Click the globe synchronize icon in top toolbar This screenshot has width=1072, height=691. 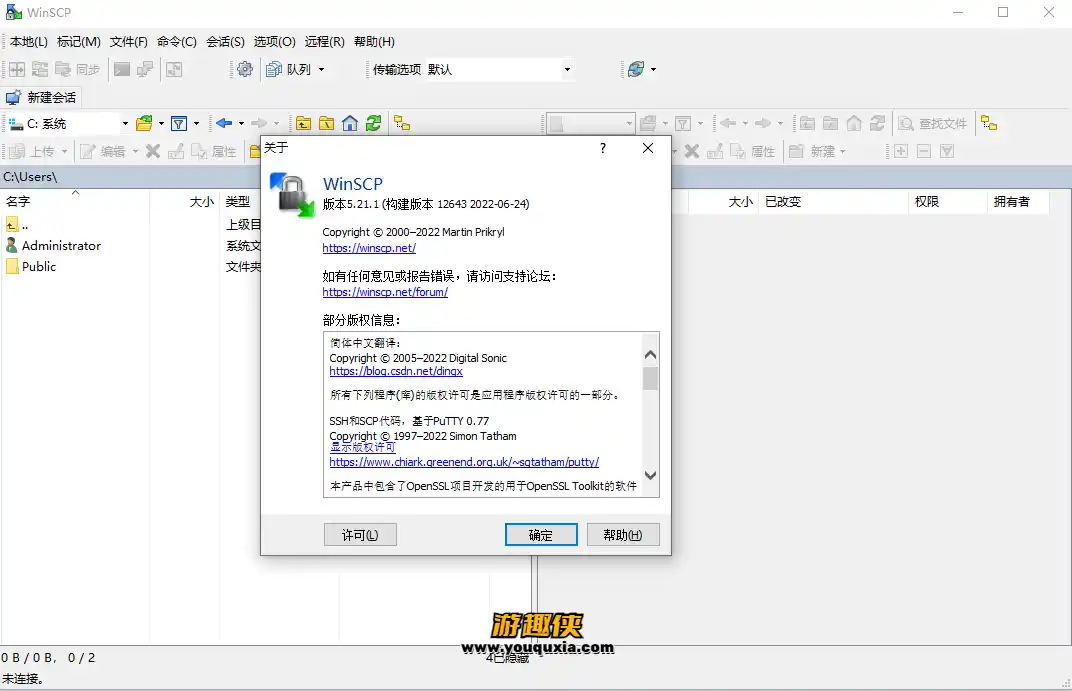click(636, 69)
